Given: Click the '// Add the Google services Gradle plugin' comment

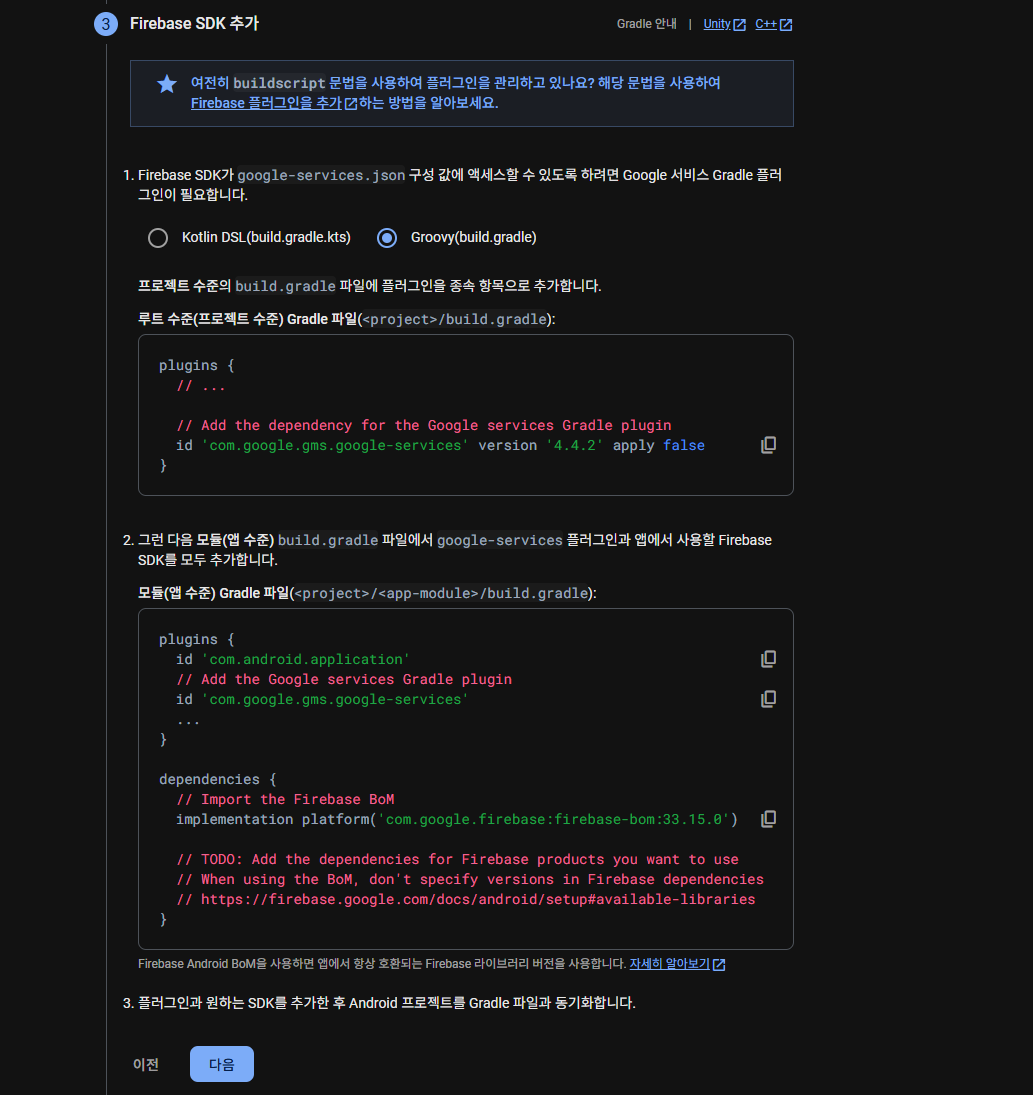Looking at the screenshot, I should 344,679.
